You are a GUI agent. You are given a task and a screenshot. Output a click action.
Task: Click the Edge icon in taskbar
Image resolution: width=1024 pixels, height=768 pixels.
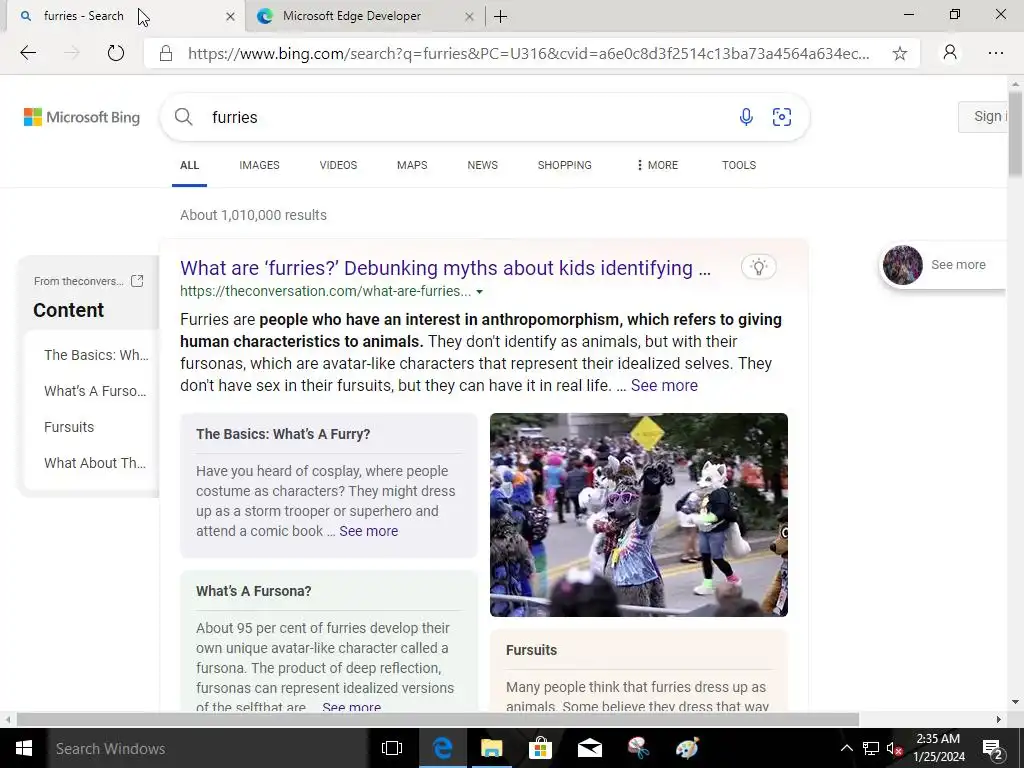coord(442,748)
